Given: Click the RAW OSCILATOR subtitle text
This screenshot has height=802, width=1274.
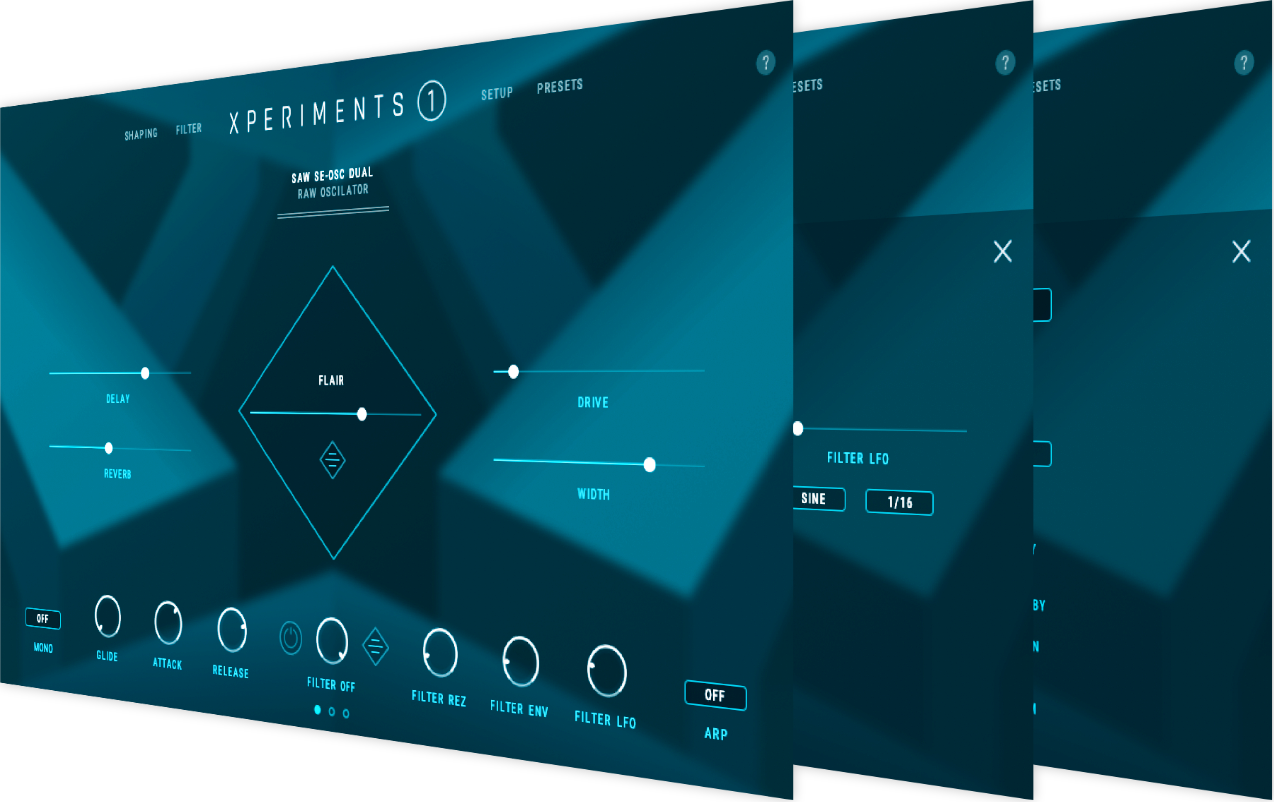Looking at the screenshot, I should [x=333, y=191].
